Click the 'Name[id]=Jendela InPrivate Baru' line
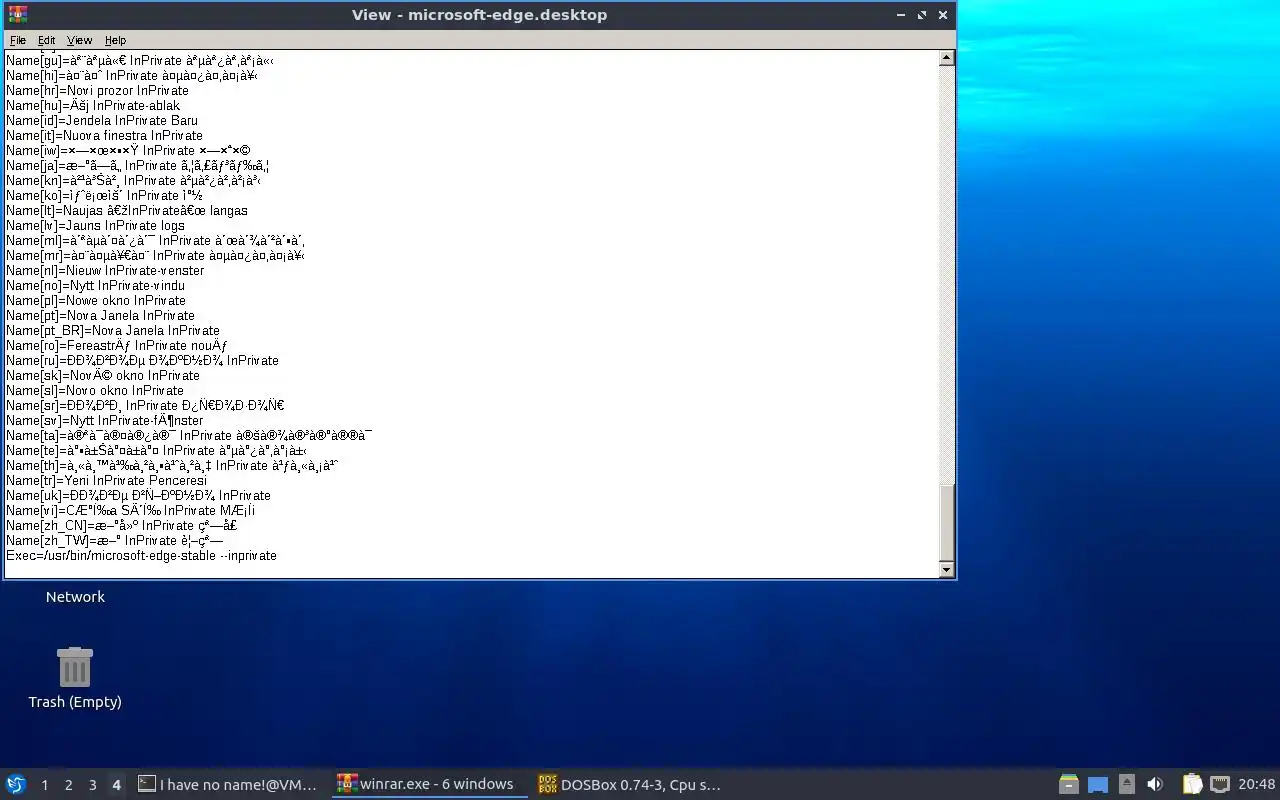 point(102,121)
